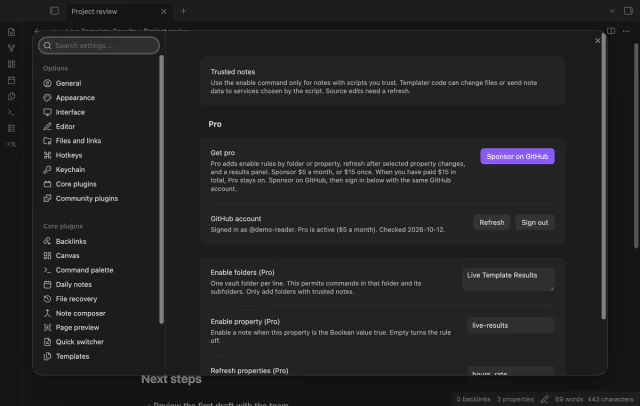
Task: Open today's daily note ribbon icon
Action: 11,80
